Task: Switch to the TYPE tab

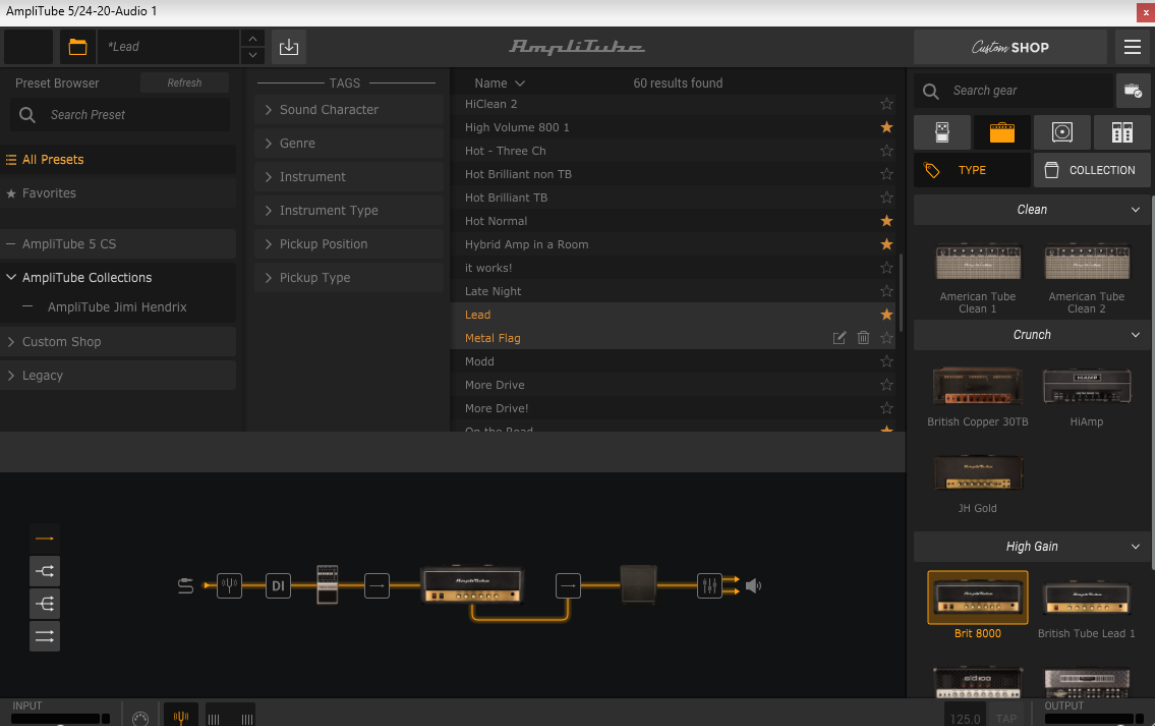Action: 972,170
